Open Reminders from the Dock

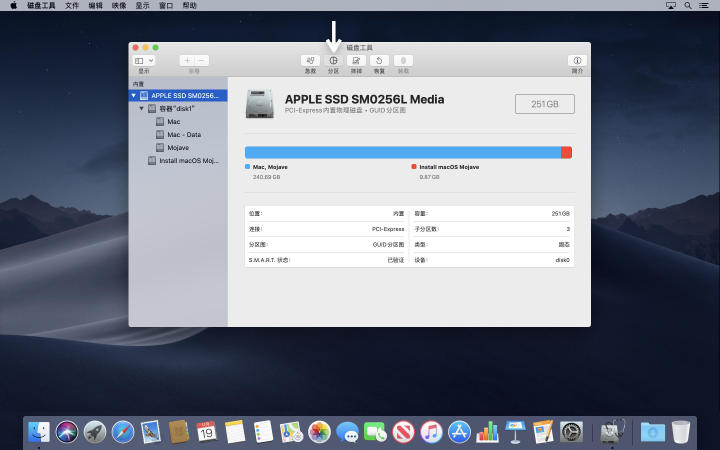(263, 432)
